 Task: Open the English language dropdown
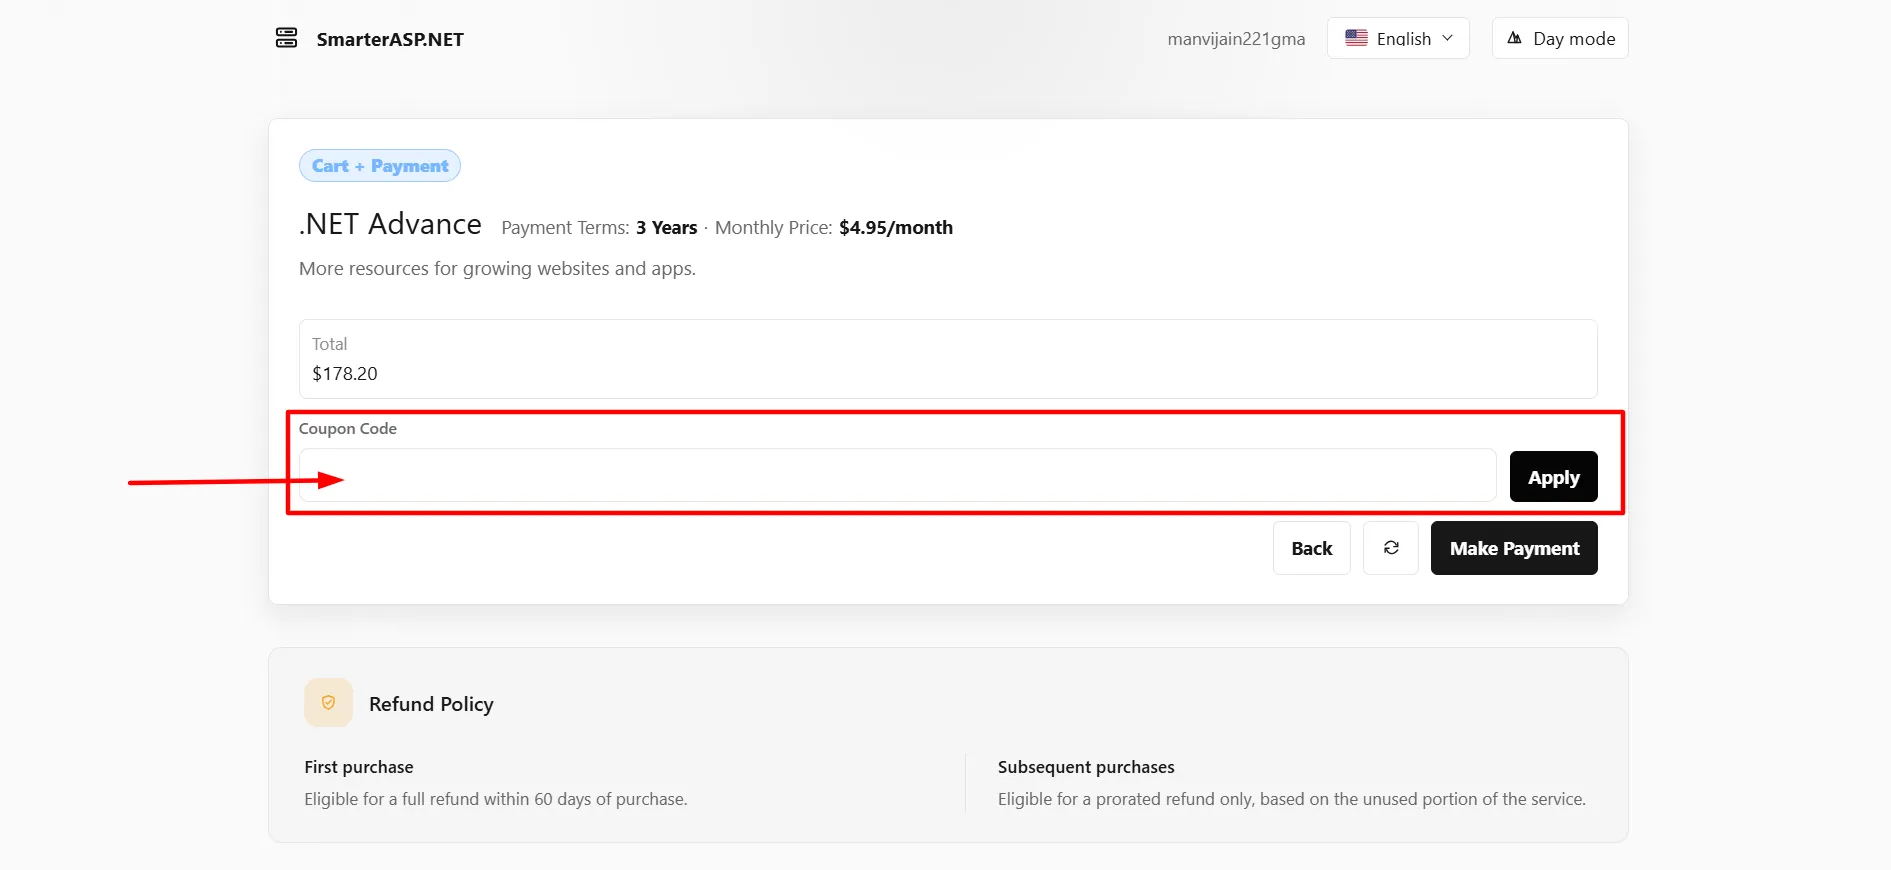1398,38
